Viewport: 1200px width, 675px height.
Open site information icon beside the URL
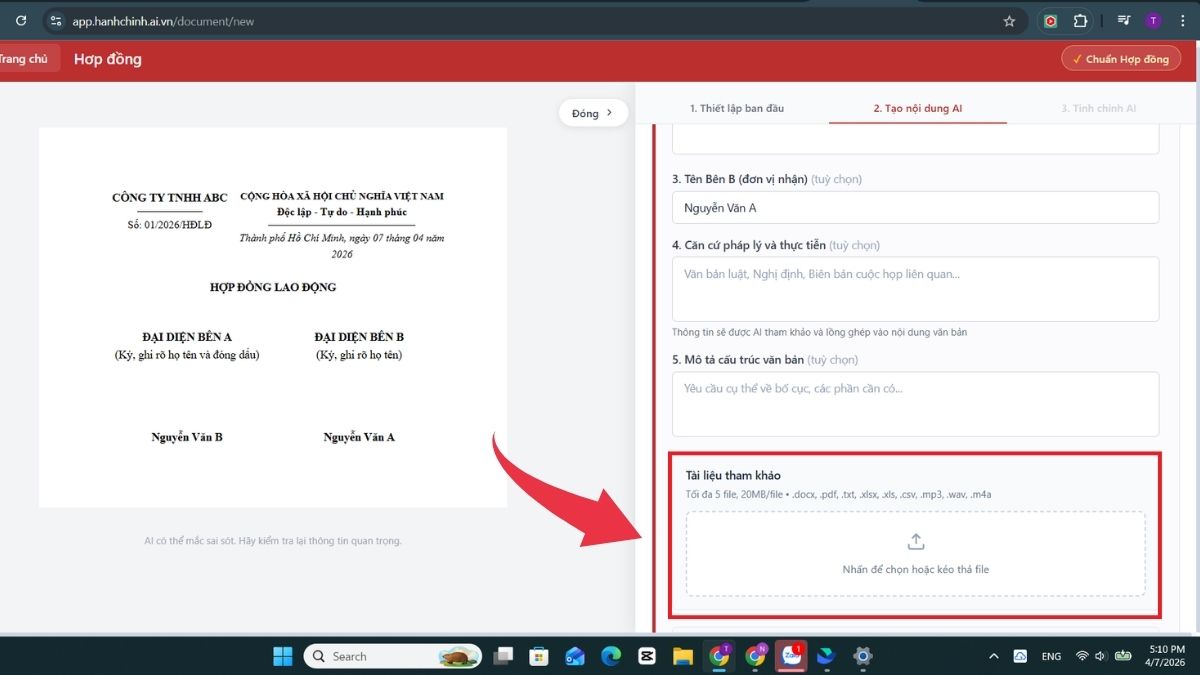coord(56,20)
